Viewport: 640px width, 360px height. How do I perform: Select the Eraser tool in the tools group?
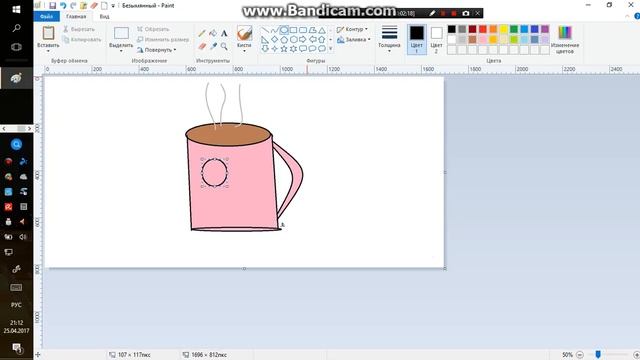point(202,47)
